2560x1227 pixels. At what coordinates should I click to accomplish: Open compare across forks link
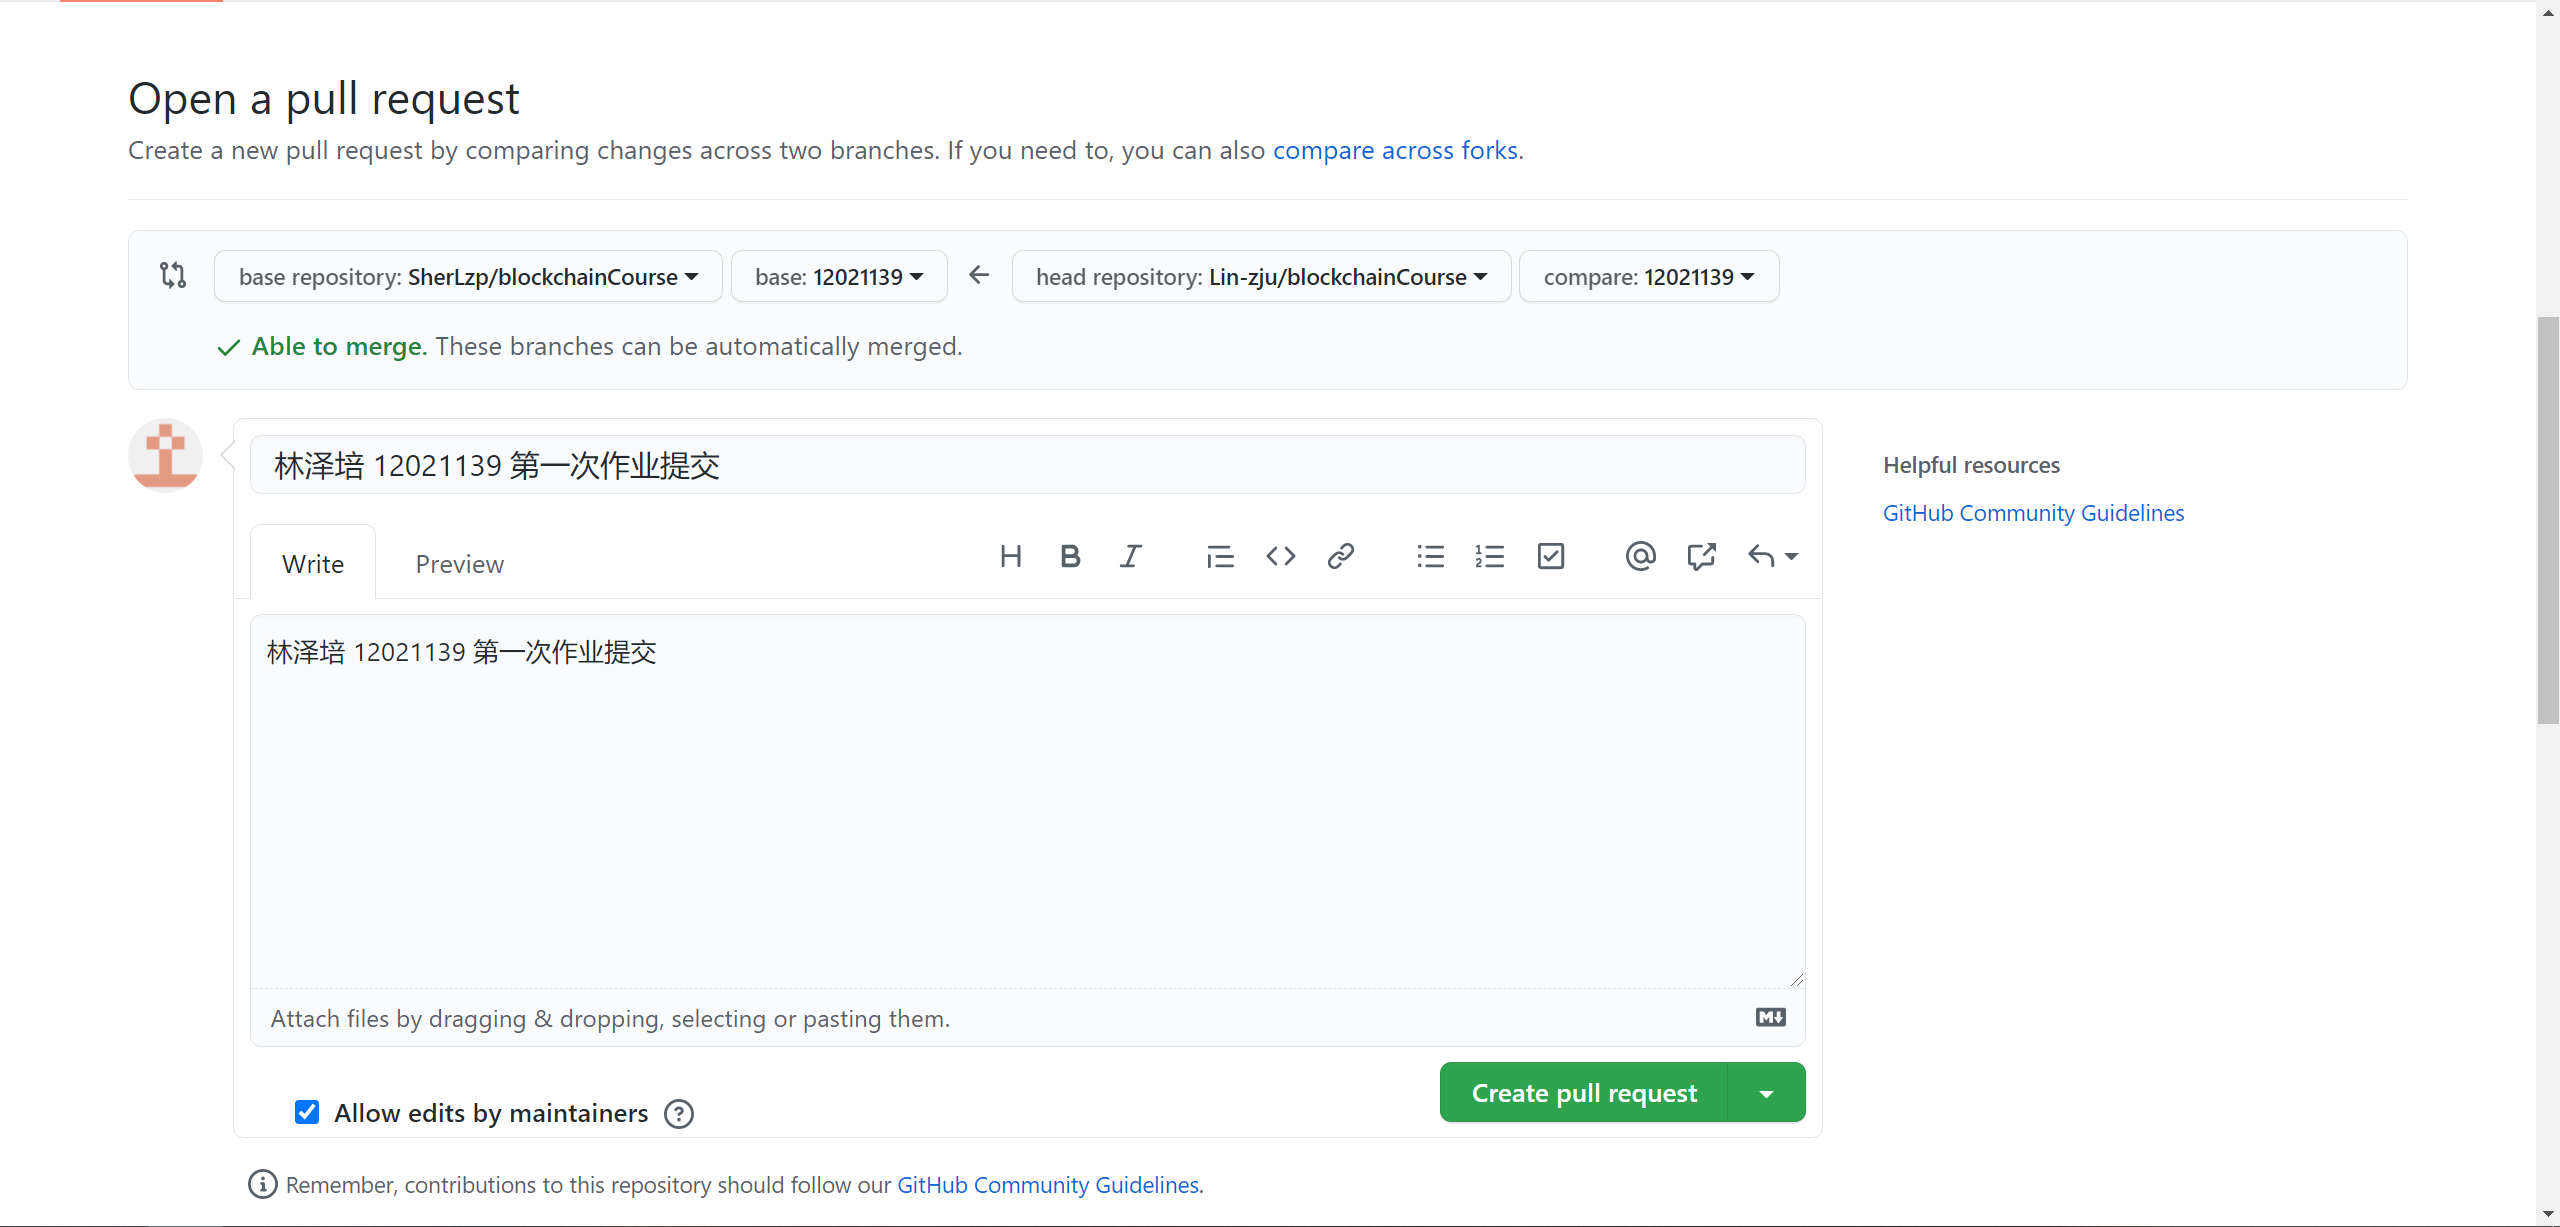click(1395, 150)
